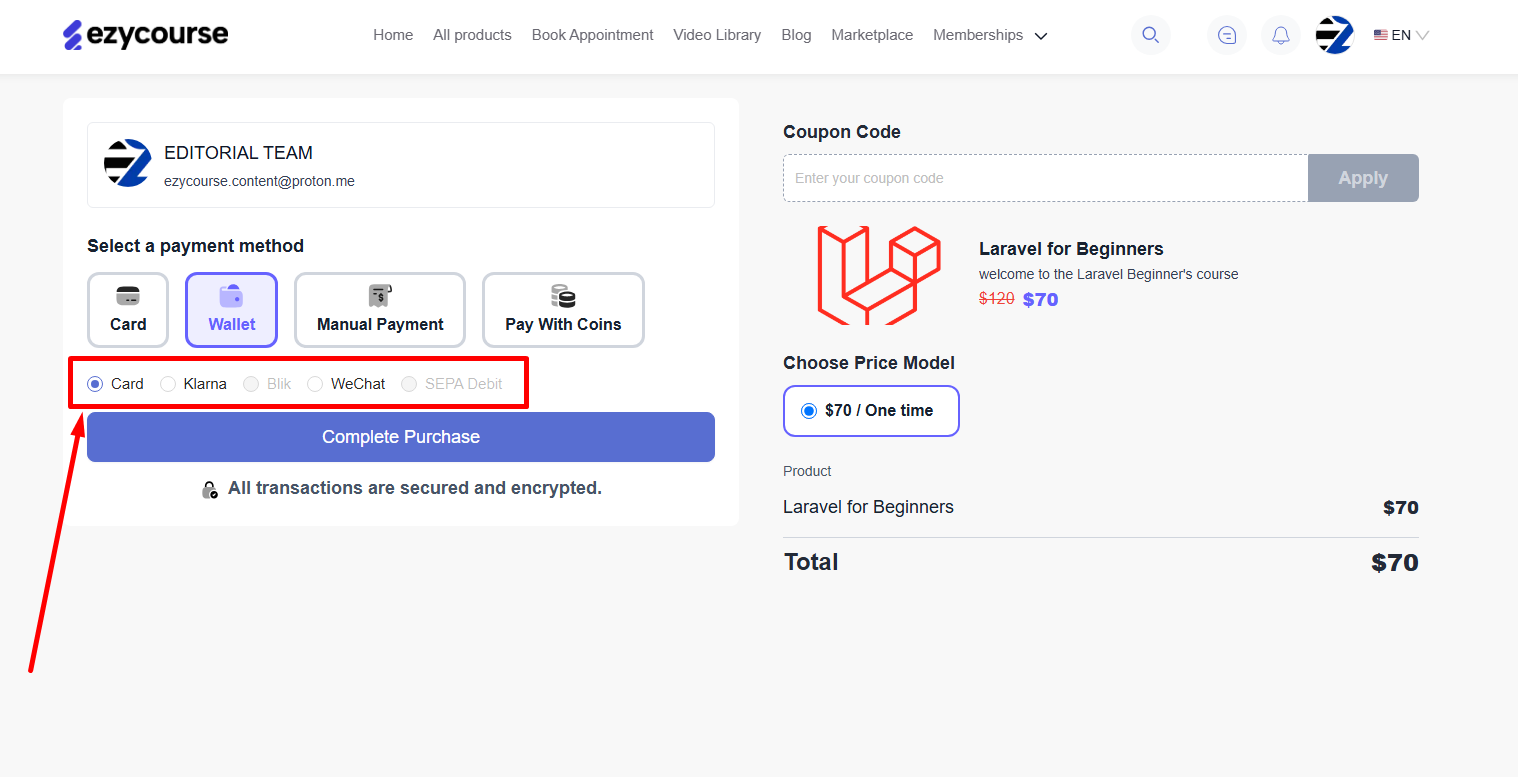Click the Laravel course logo thumbnail
Viewport: 1518px width, 777px height.
point(879,275)
